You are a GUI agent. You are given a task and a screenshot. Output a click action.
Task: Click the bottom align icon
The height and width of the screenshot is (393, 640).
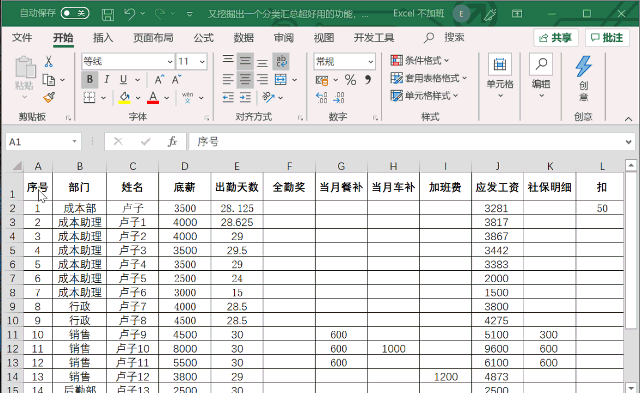(x=262, y=62)
